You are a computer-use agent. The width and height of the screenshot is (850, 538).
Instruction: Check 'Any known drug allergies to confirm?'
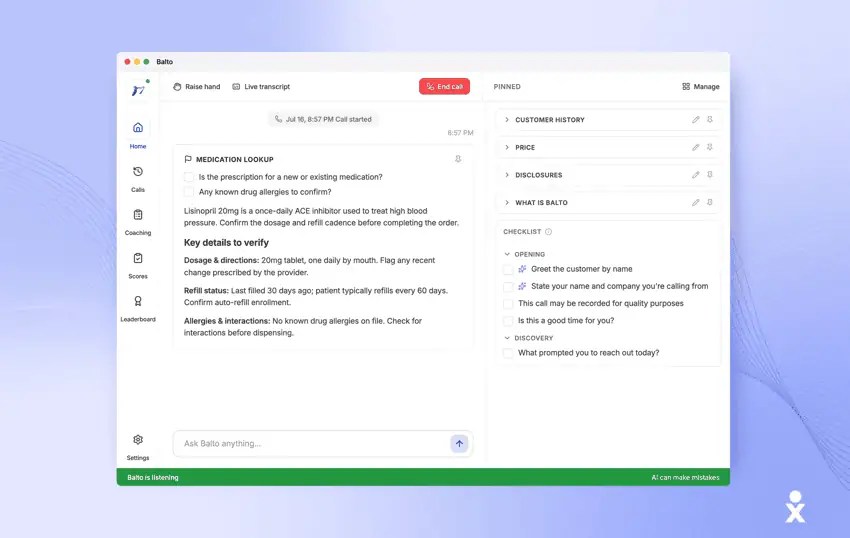(x=189, y=192)
